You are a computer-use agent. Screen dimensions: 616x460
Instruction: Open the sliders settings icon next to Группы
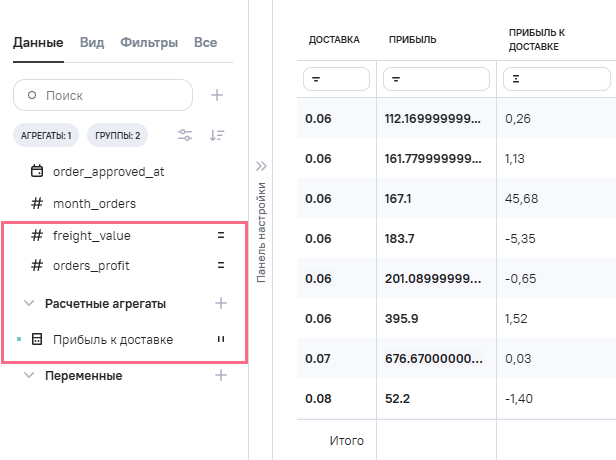coord(185,135)
